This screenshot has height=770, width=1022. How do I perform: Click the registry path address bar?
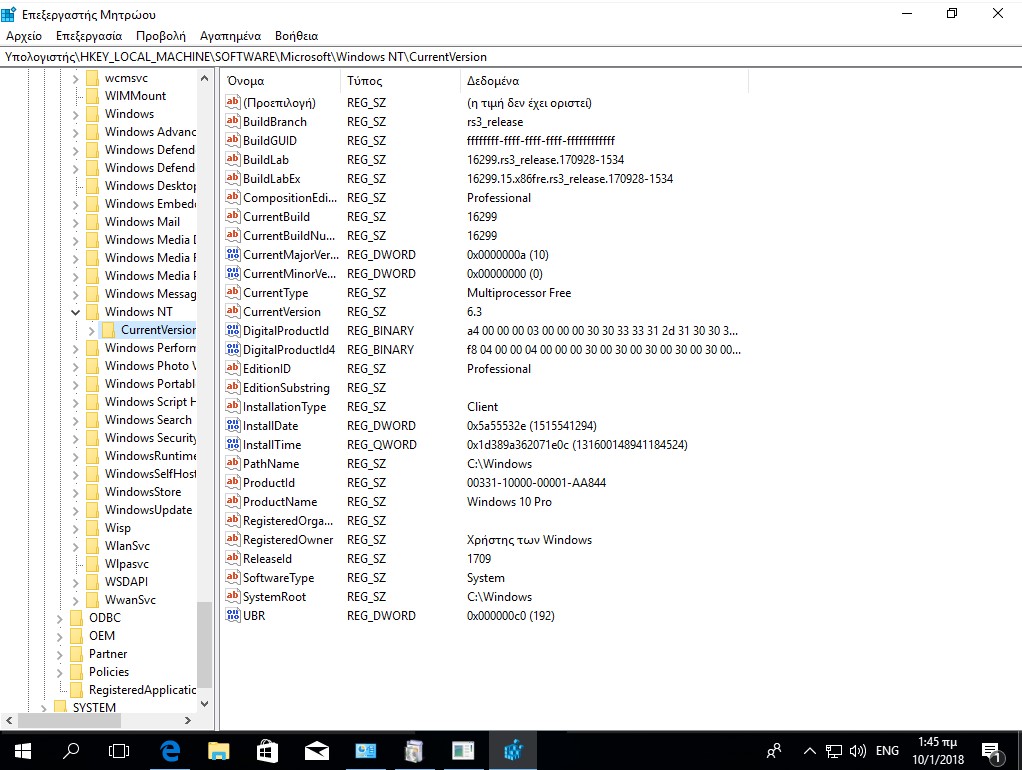[511, 57]
